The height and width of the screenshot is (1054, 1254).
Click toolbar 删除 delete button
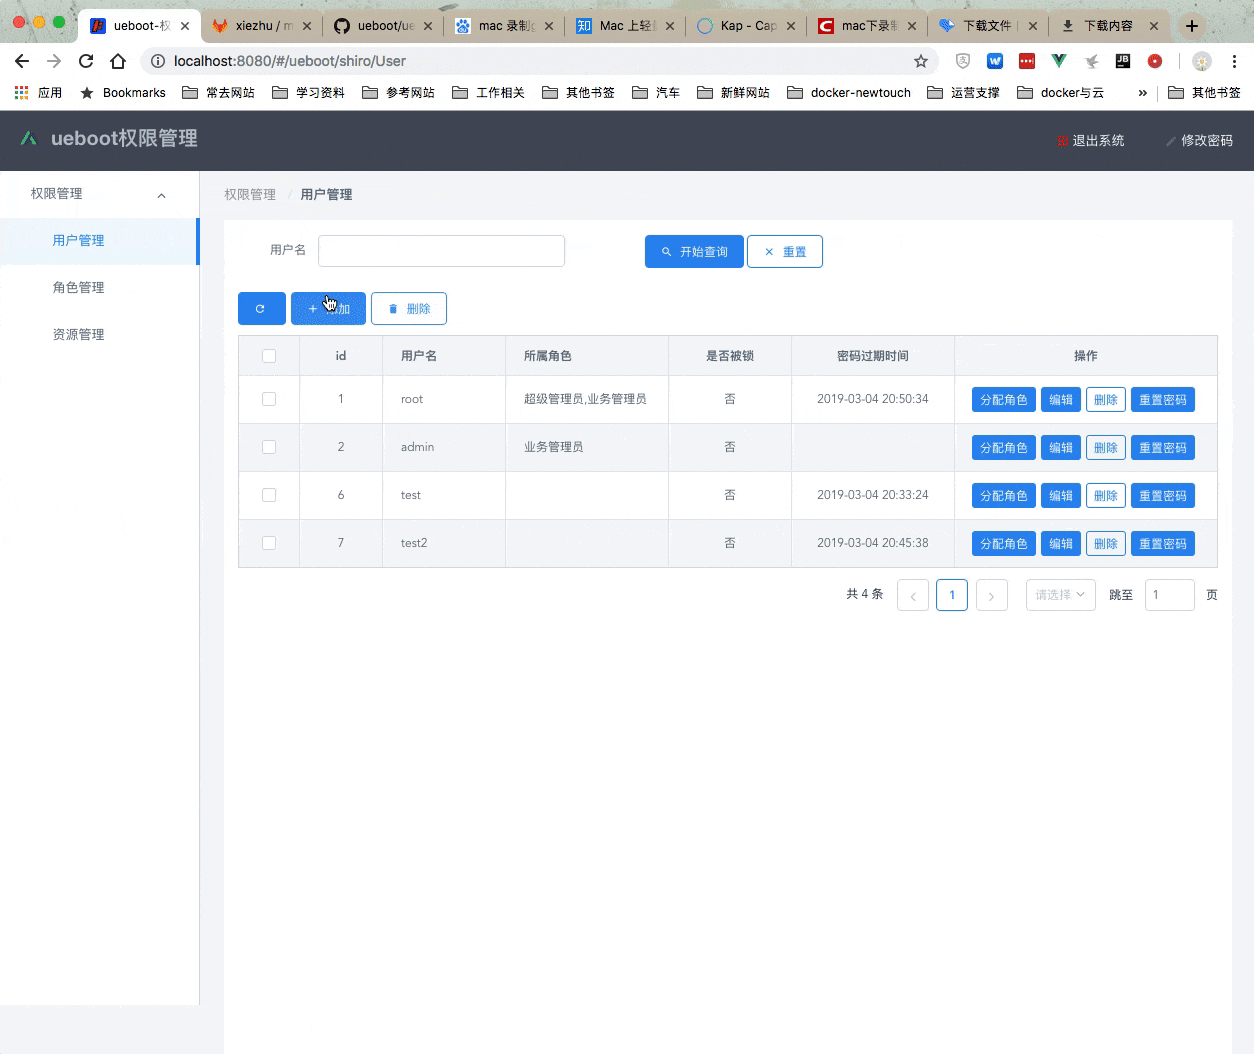409,308
